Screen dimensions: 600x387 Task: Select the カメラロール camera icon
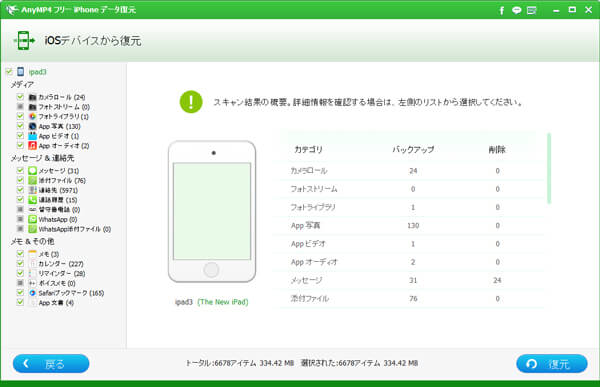click(33, 97)
